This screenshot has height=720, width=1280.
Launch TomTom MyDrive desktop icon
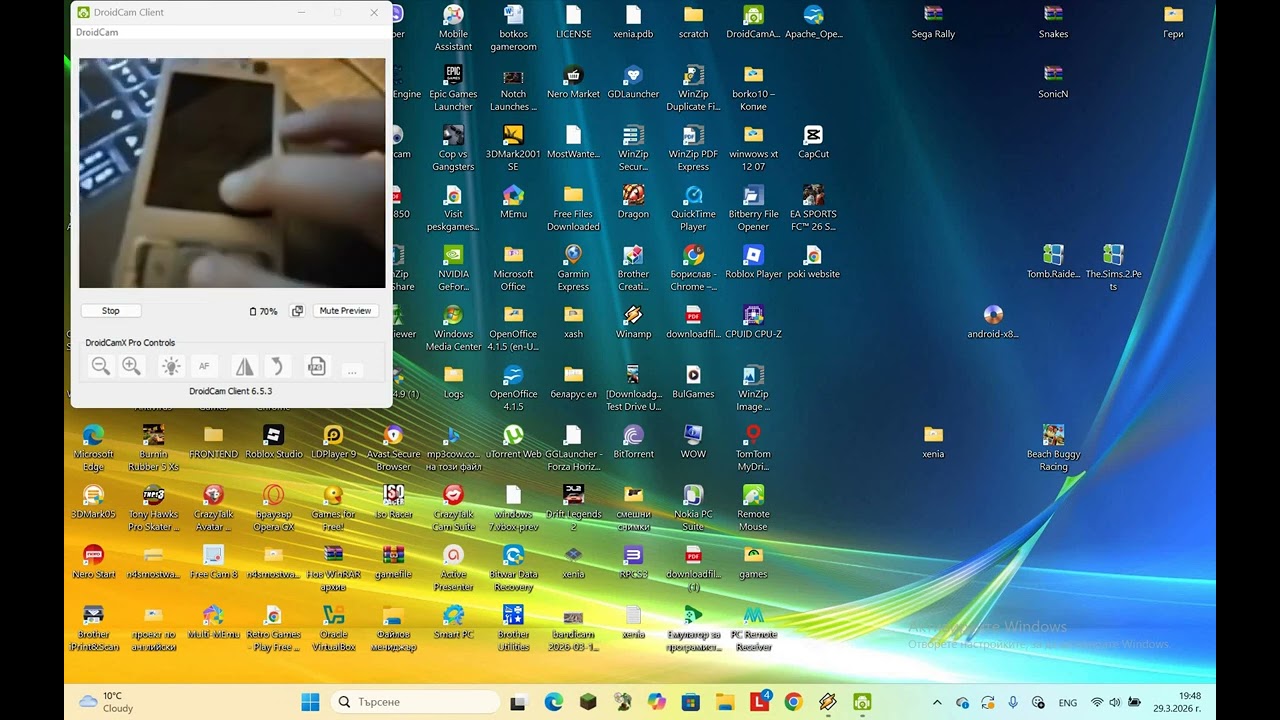pyautogui.click(x=753, y=448)
